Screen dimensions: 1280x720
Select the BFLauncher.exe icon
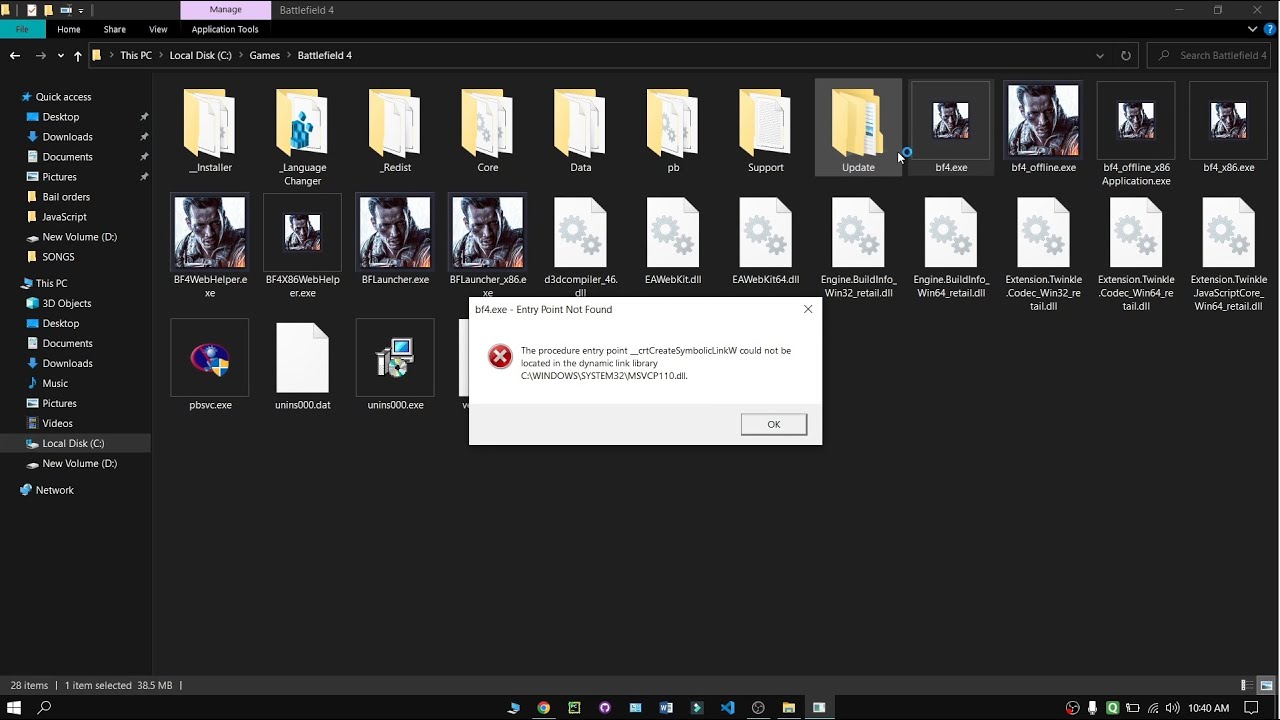pyautogui.click(x=395, y=233)
